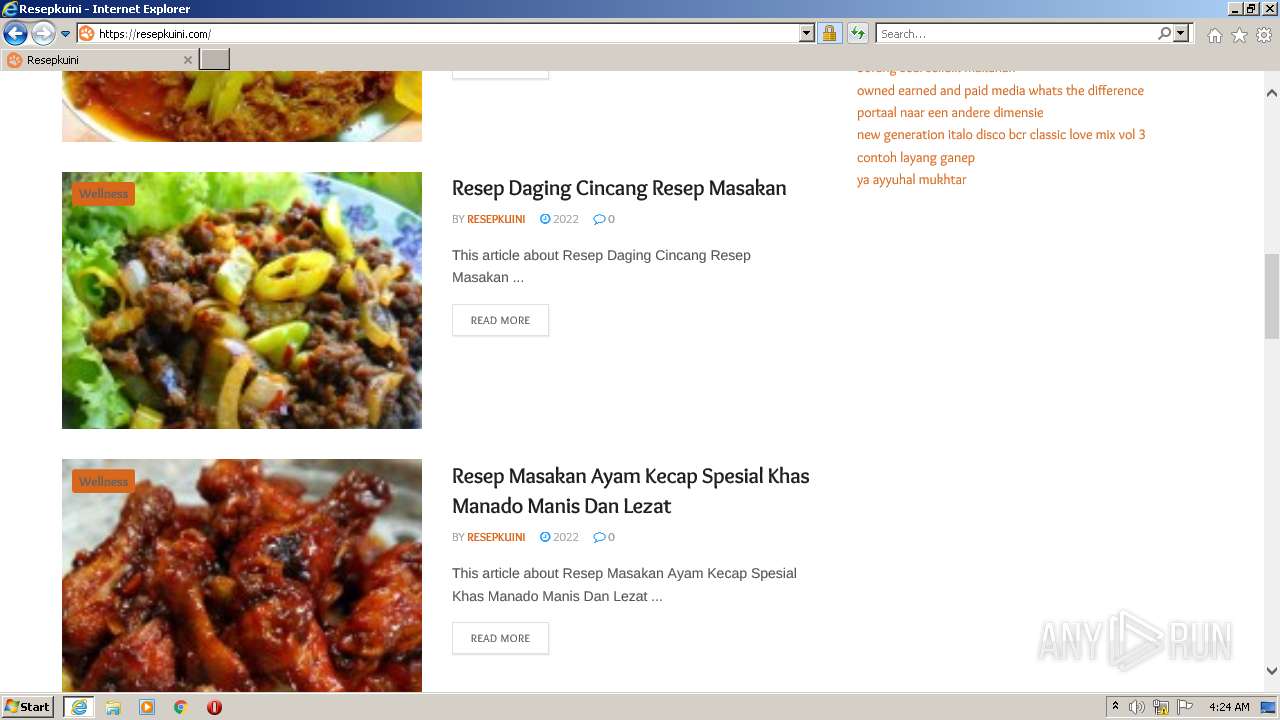Click comment count under Daging Cincang
Viewport: 1280px width, 720px height.
click(x=604, y=219)
